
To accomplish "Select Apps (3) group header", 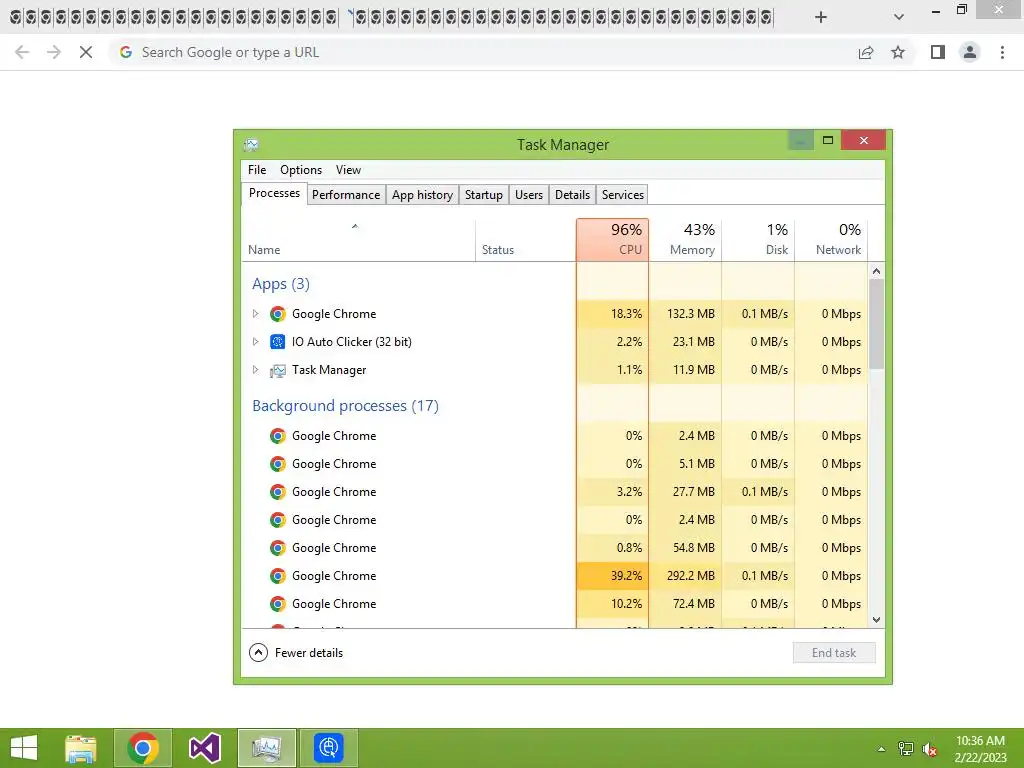I will click(281, 284).
